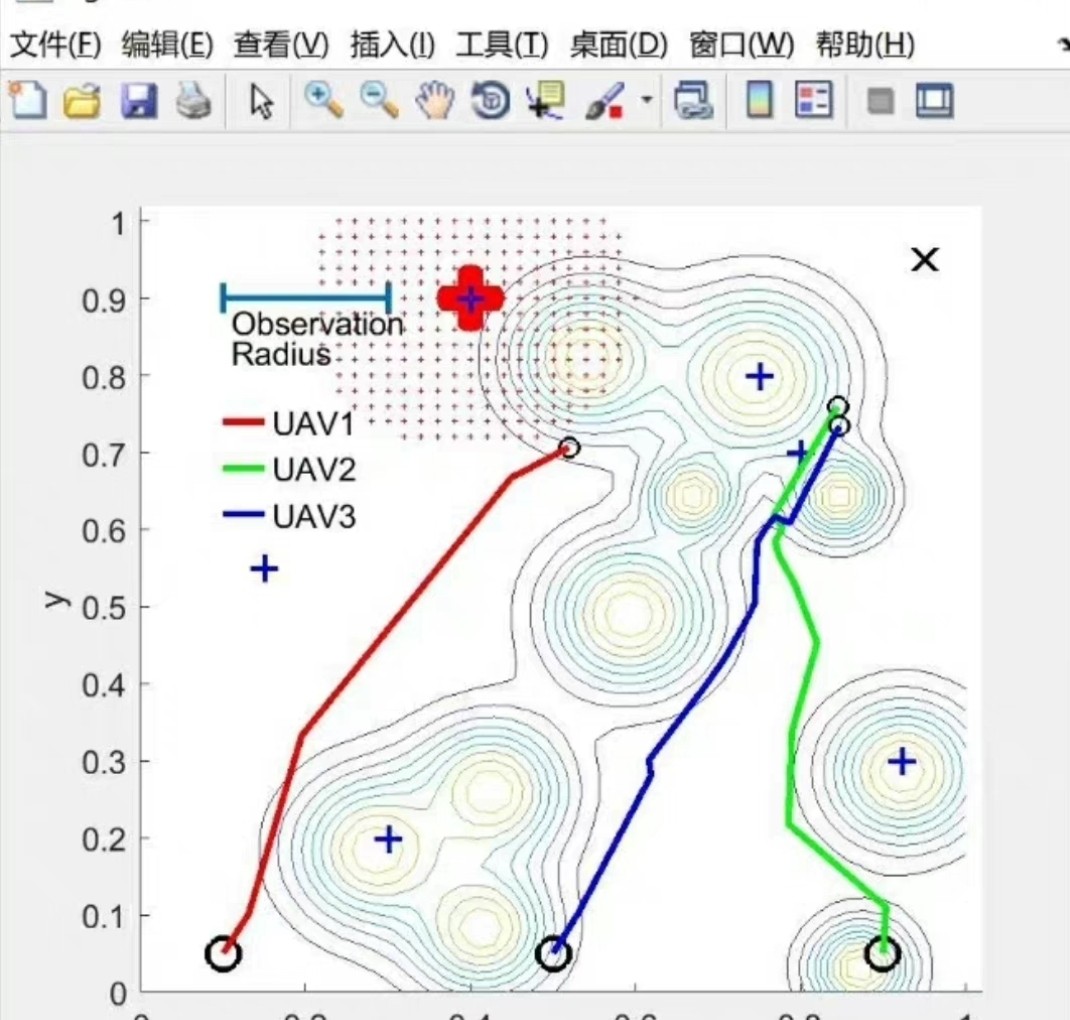Open a file using the folder icon

(82, 102)
